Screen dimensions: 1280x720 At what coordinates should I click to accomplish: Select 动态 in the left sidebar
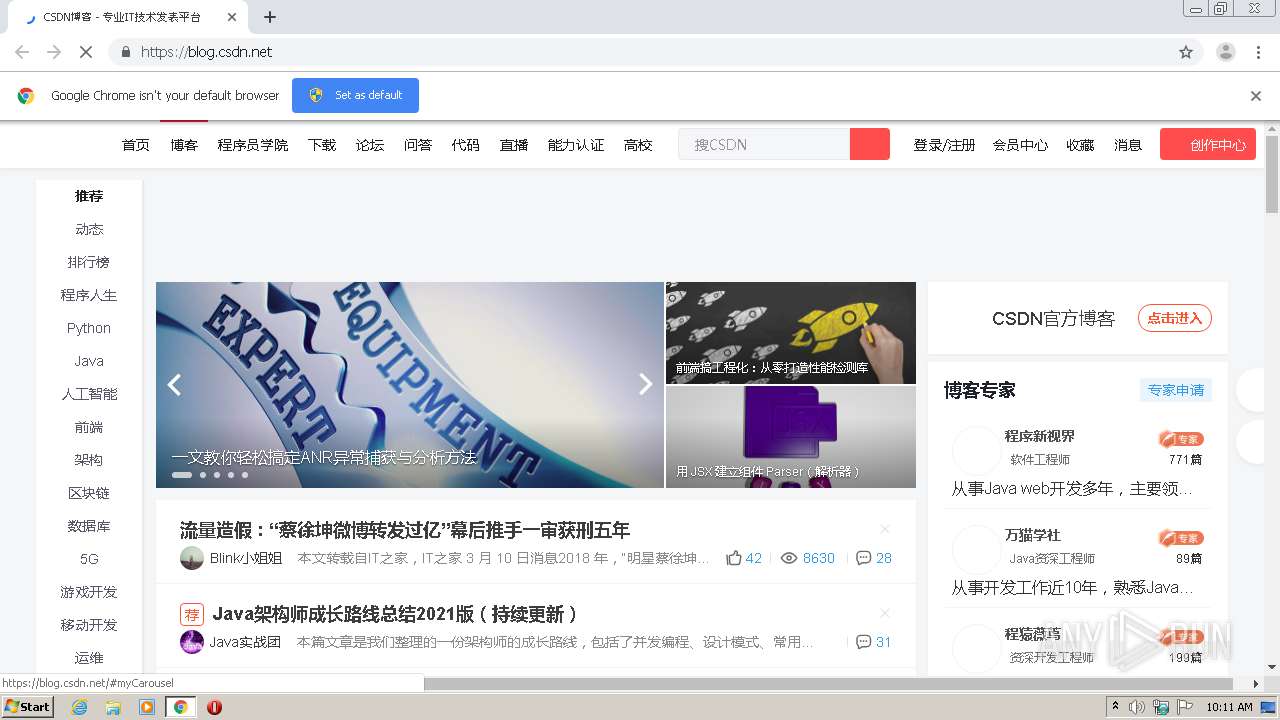[89, 229]
